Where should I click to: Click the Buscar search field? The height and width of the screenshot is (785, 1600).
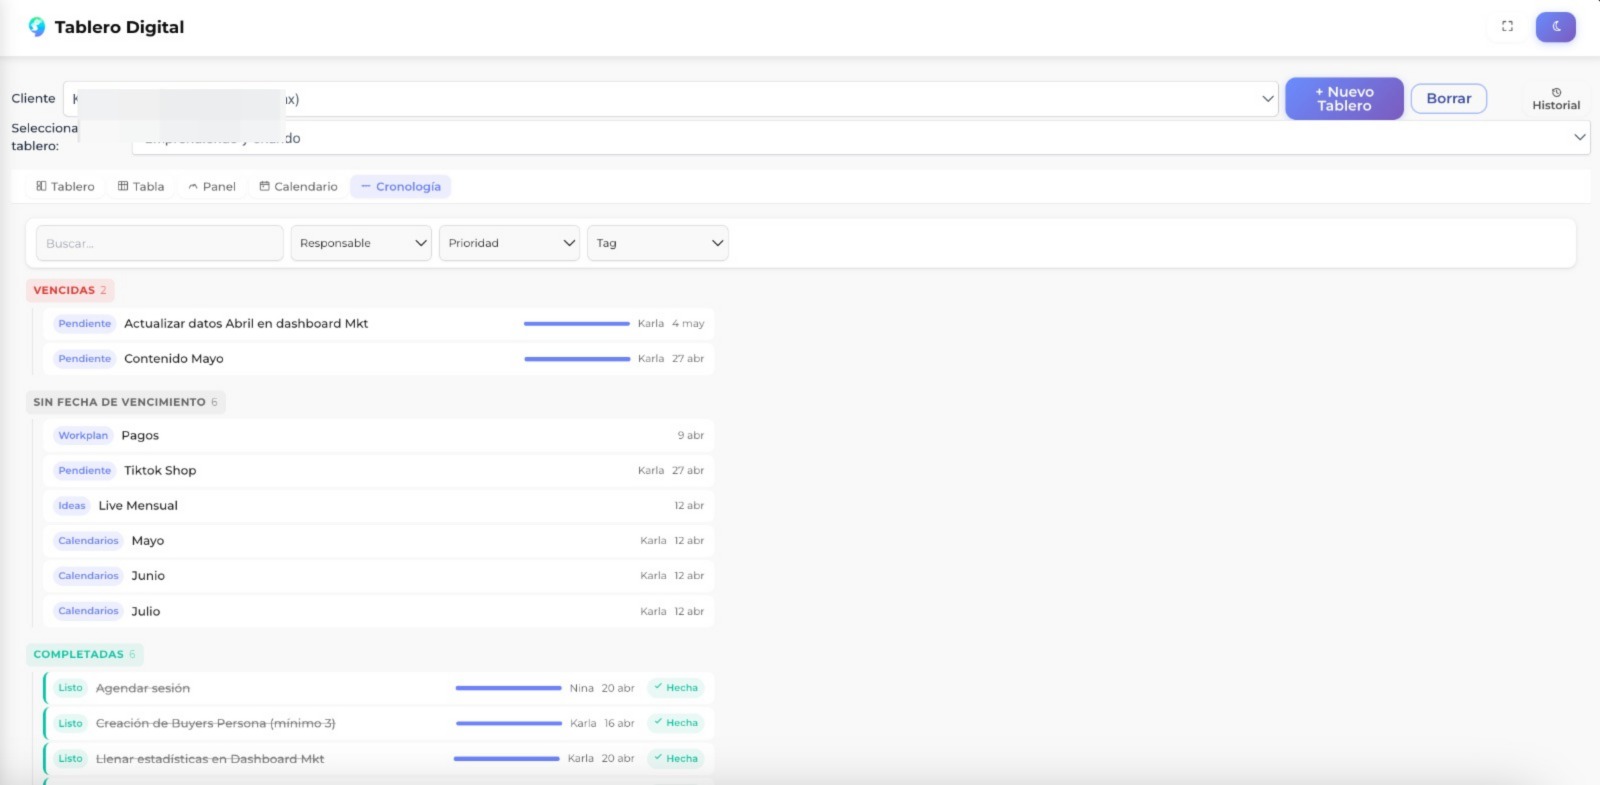(160, 243)
